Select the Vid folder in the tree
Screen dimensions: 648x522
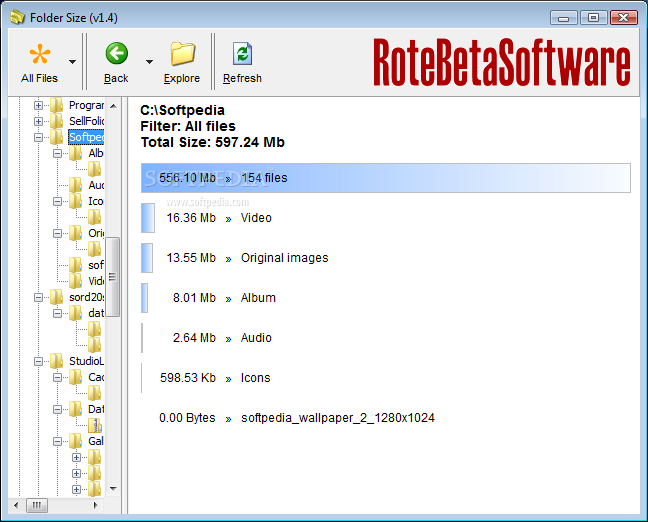click(96, 281)
